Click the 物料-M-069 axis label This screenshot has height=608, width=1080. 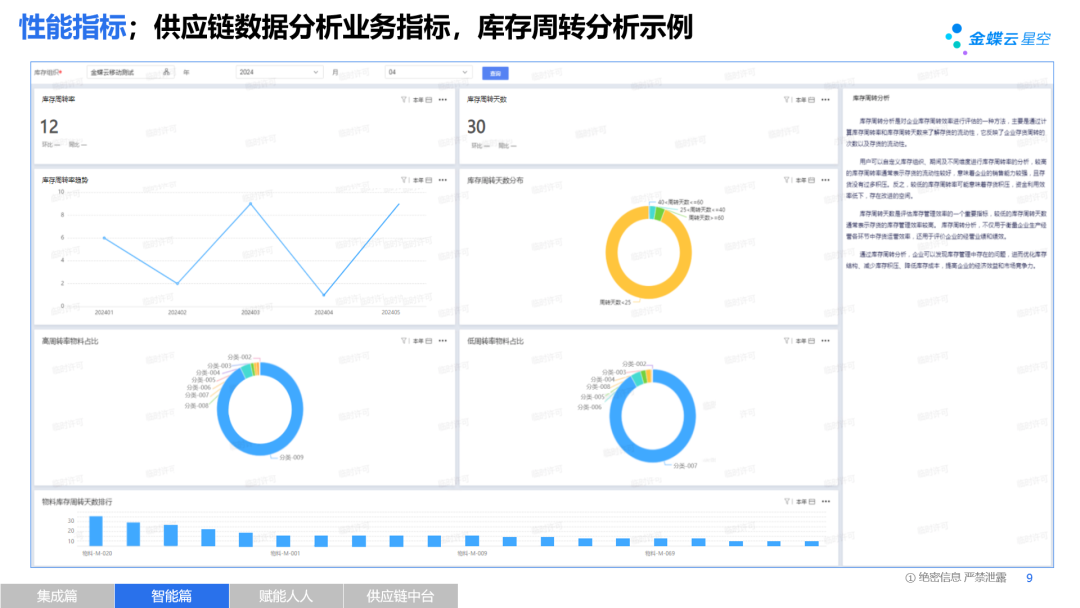660,554
